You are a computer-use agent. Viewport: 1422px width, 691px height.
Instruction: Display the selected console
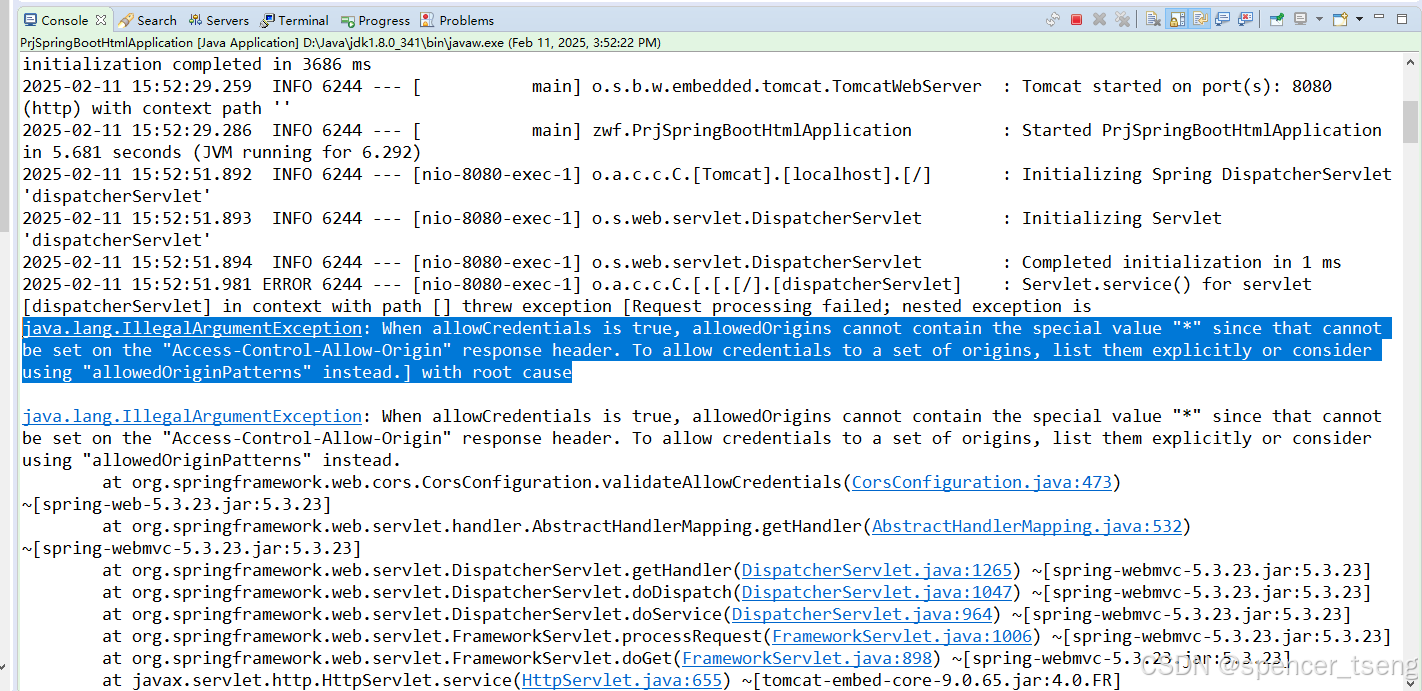point(1301,19)
